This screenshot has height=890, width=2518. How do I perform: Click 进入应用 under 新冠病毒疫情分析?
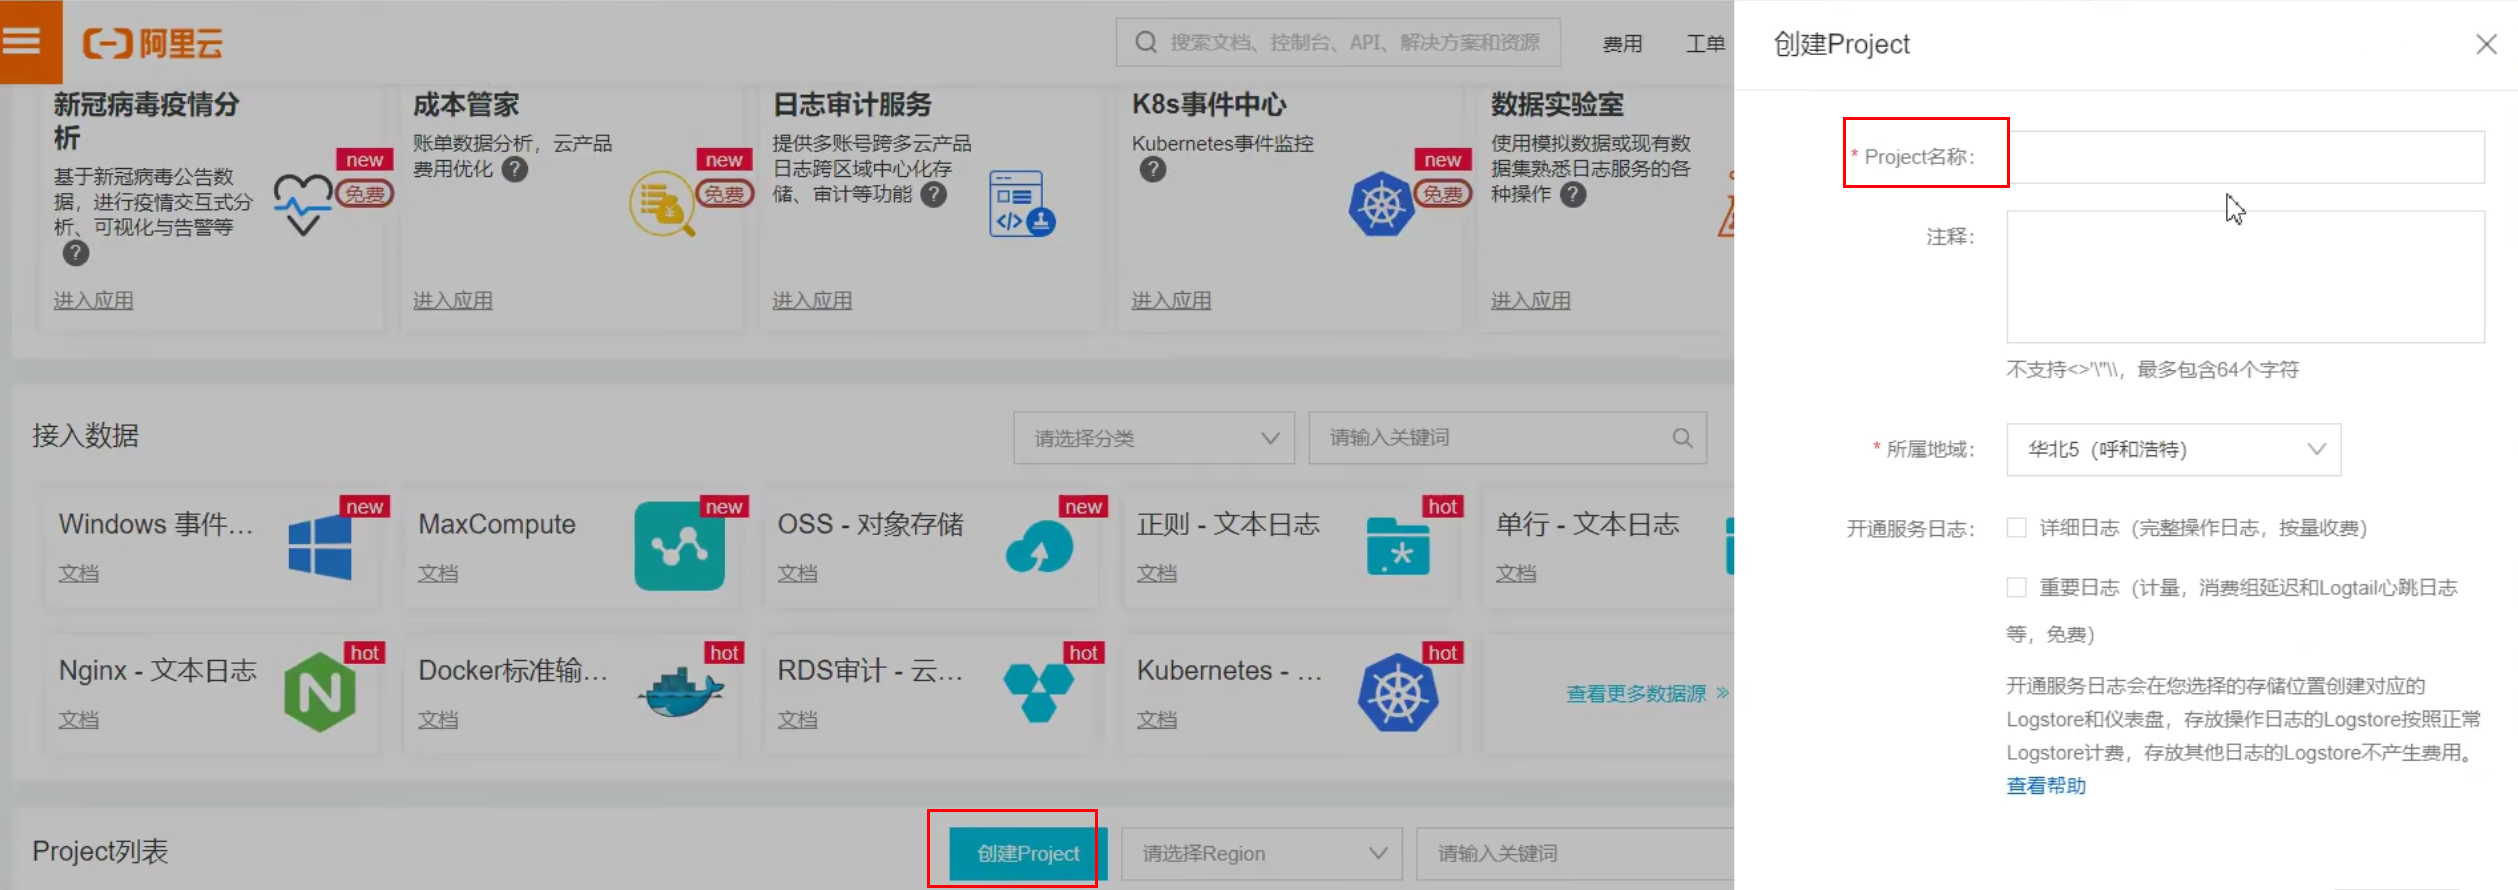click(x=93, y=300)
